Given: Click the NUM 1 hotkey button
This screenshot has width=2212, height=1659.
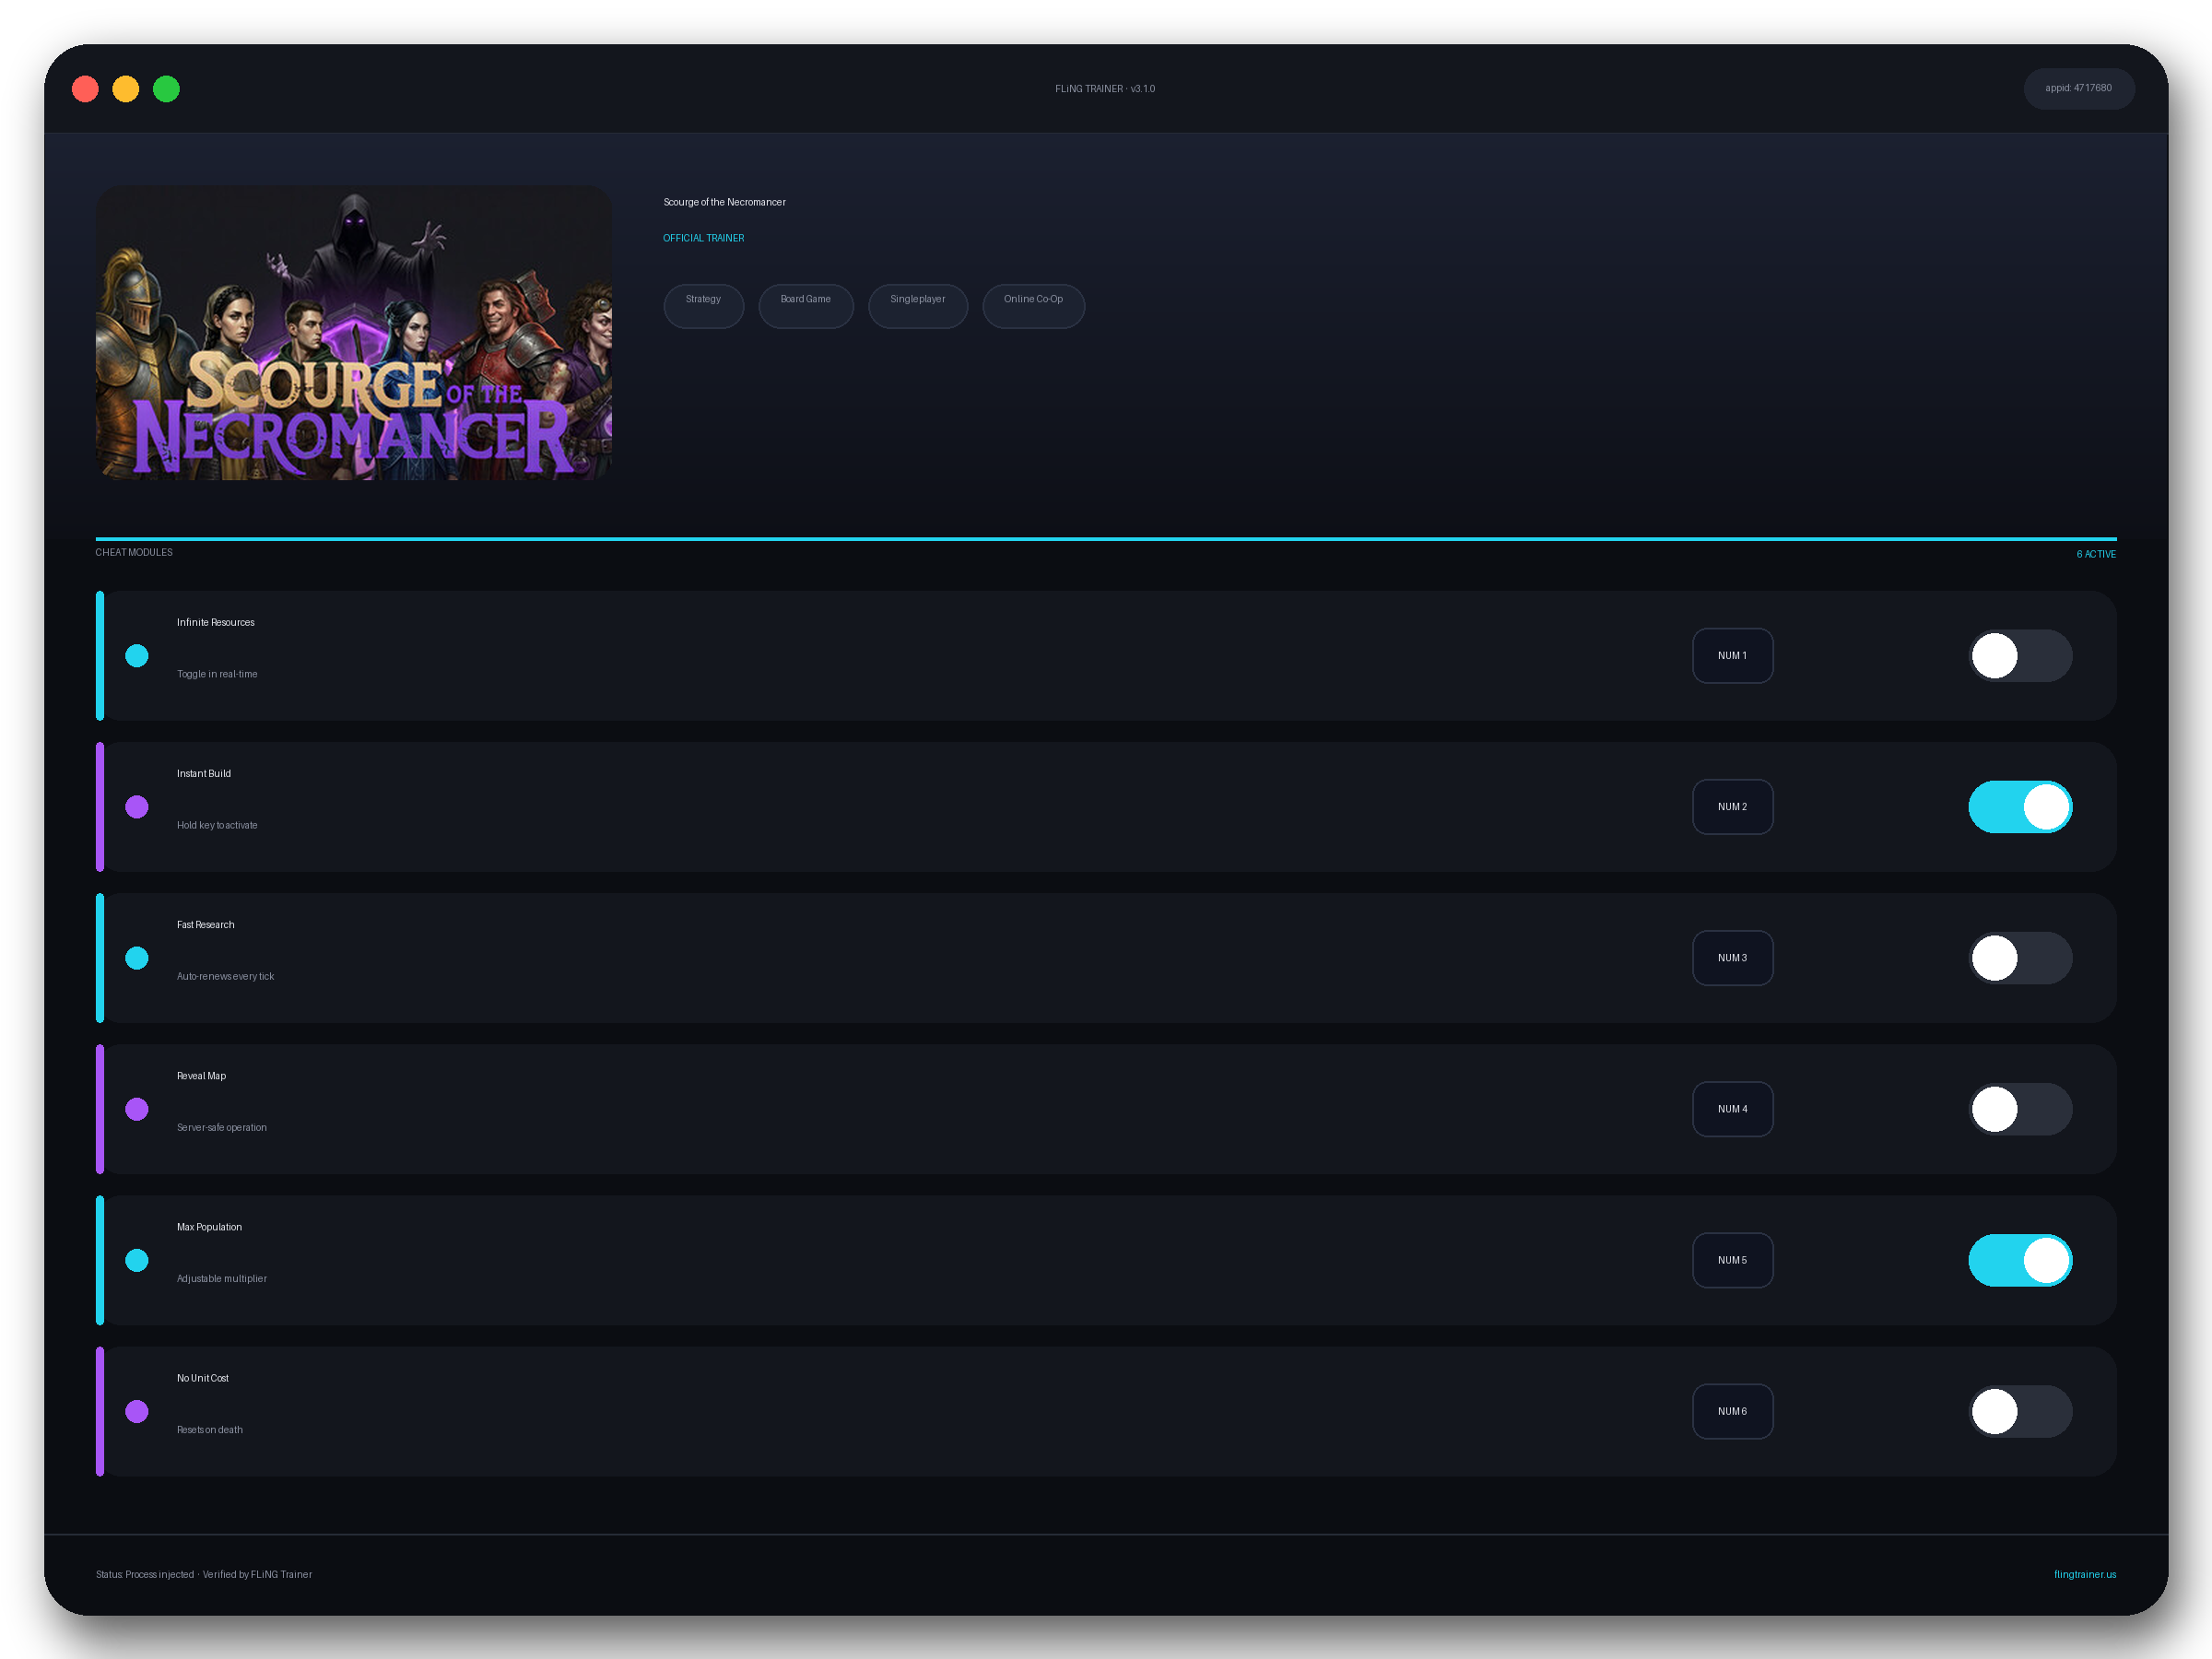Looking at the screenshot, I should 1732,656.
